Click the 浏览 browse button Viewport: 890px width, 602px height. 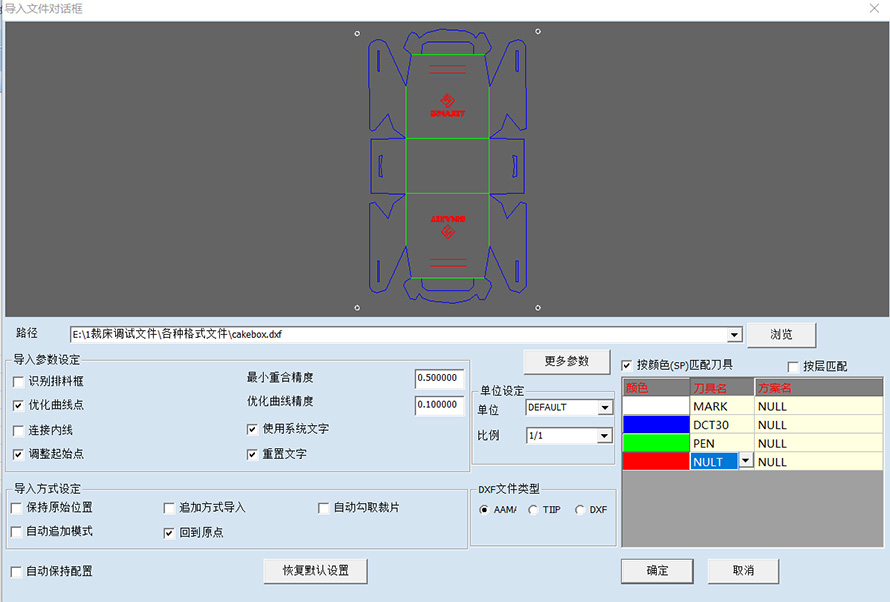tap(780, 335)
